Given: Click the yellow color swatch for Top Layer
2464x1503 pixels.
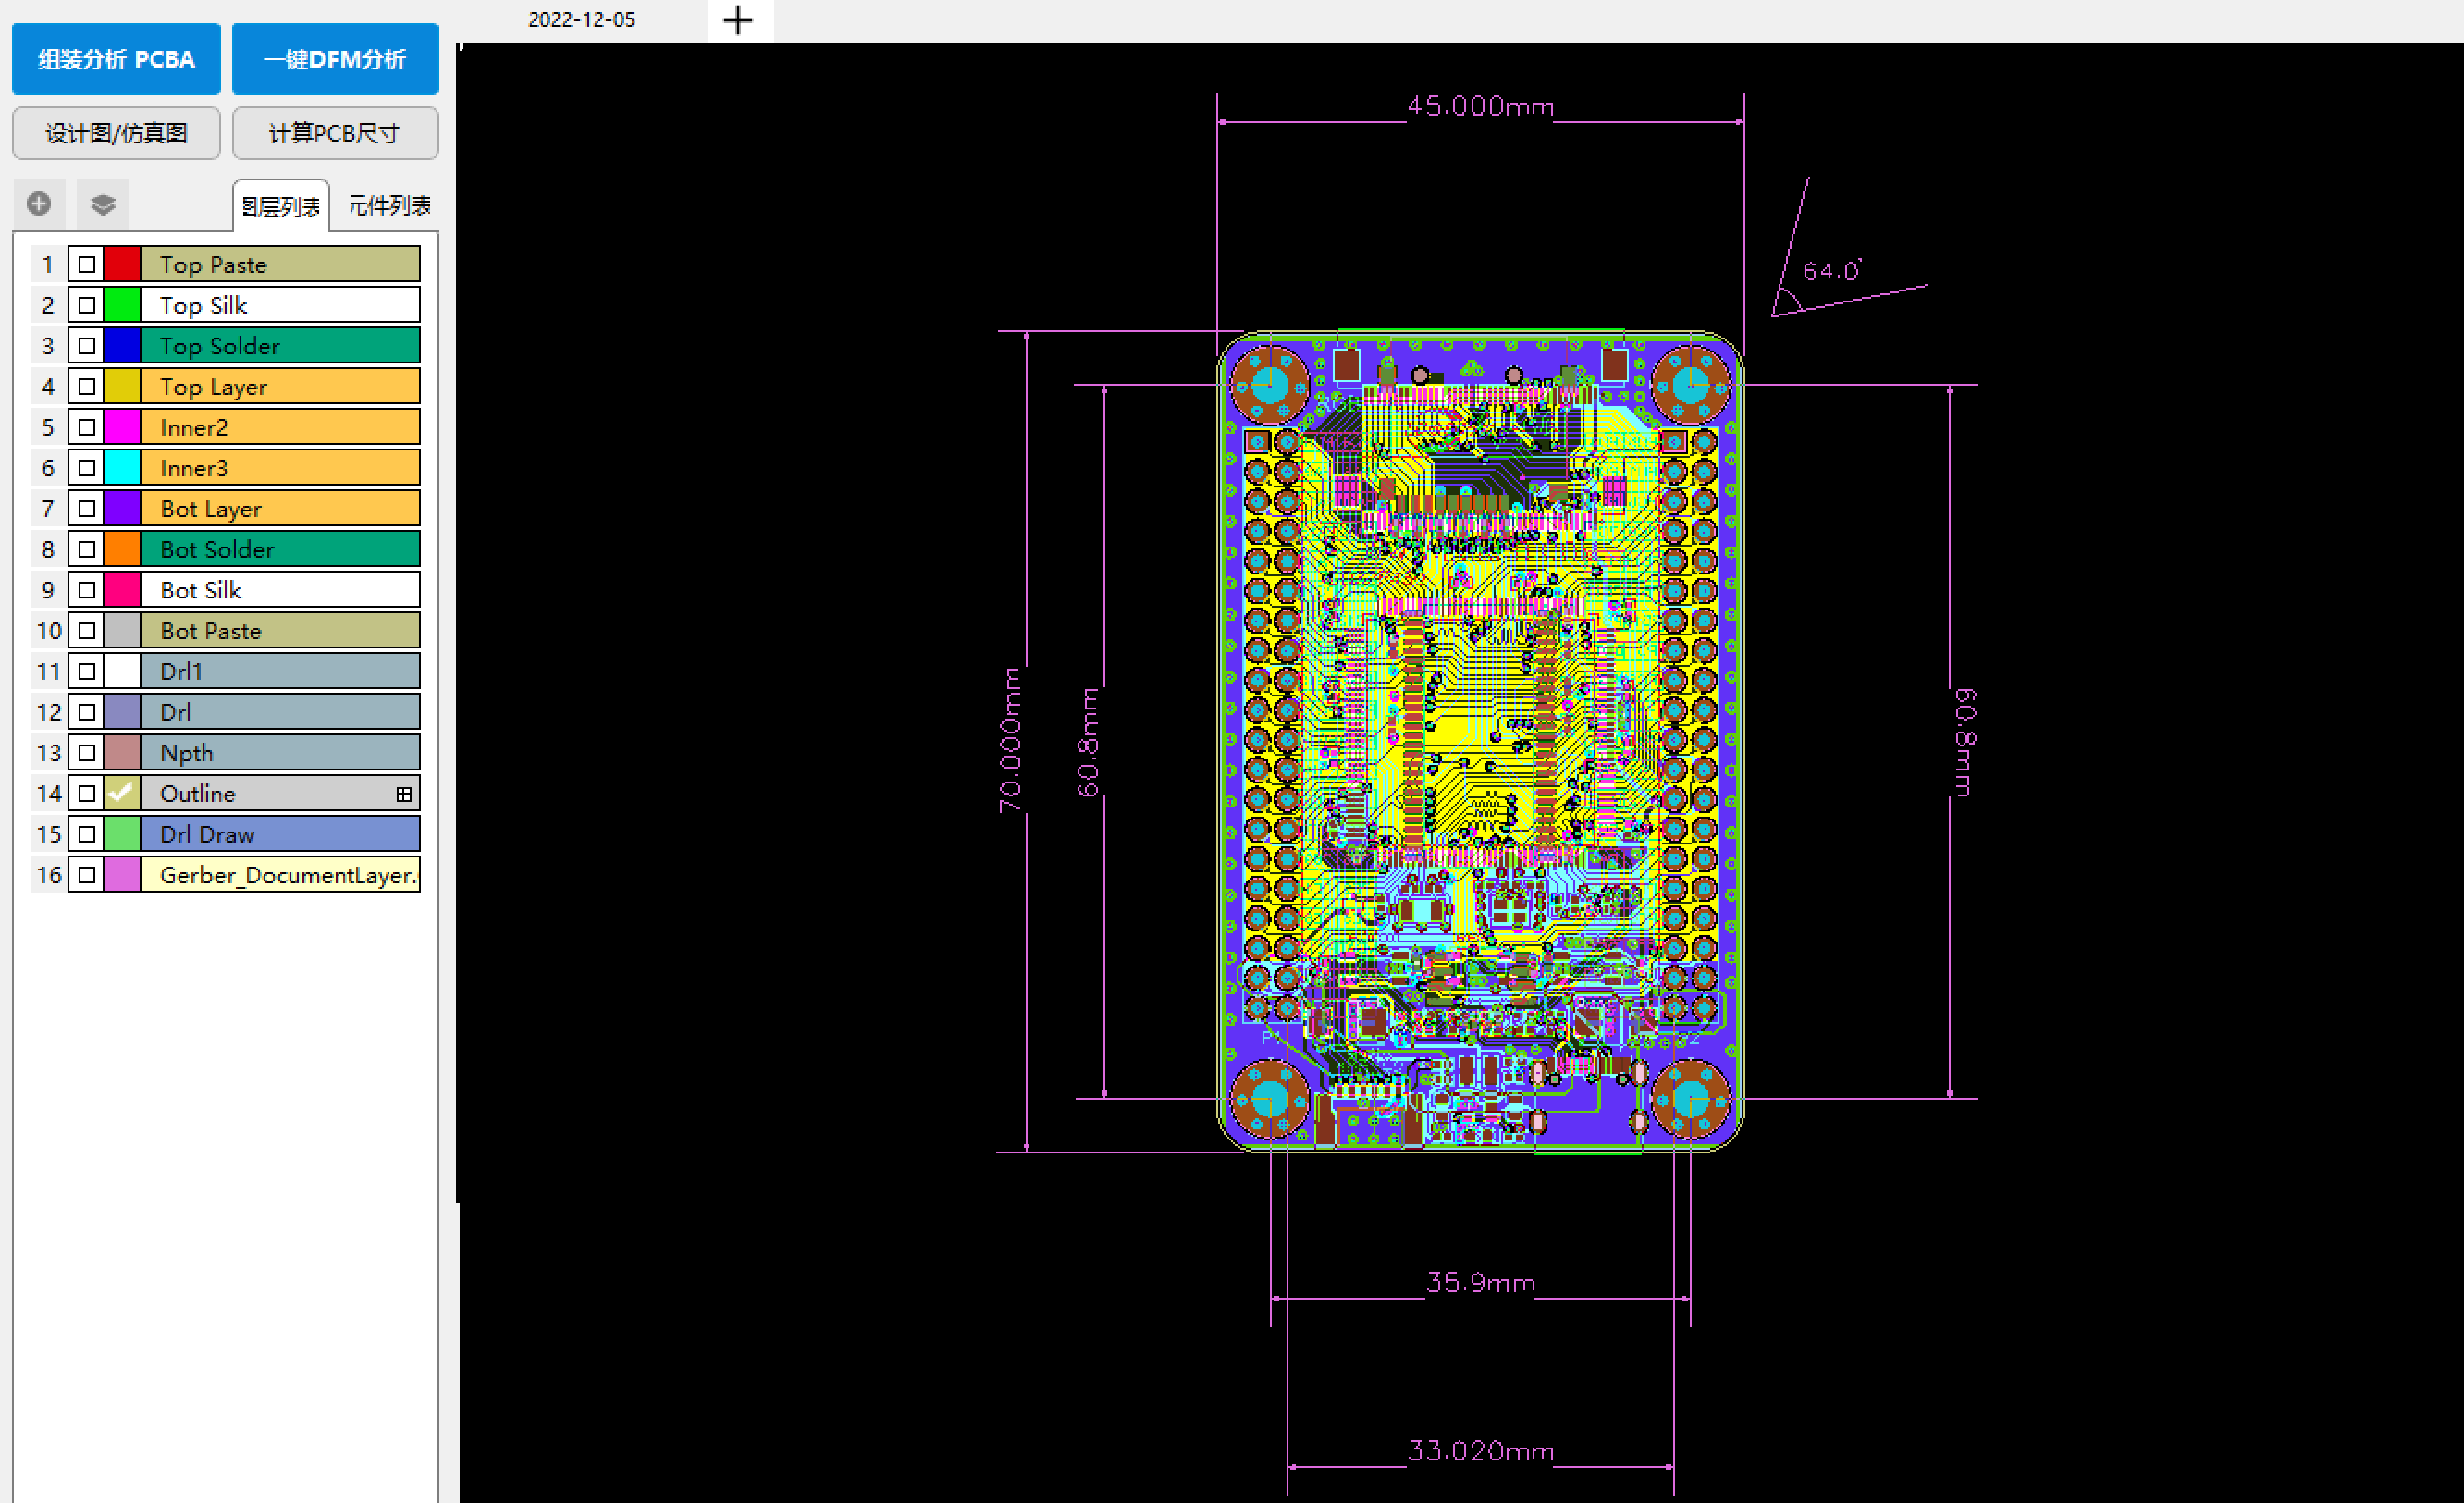Looking at the screenshot, I should (122, 386).
